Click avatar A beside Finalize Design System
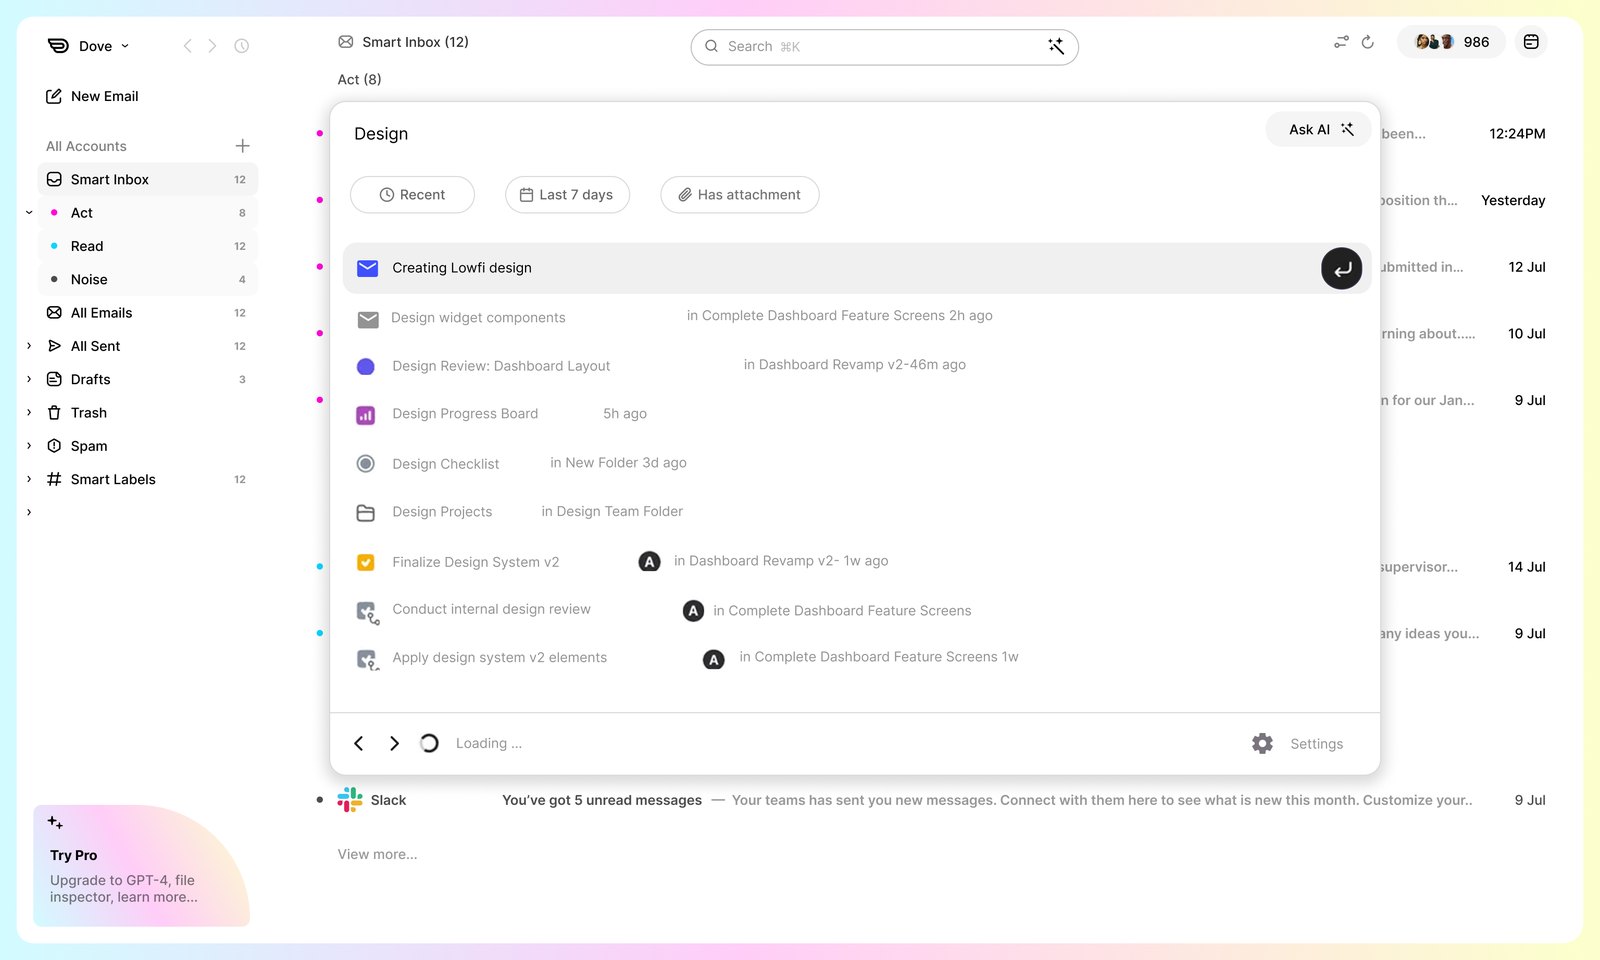This screenshot has height=960, width=1600. (649, 562)
